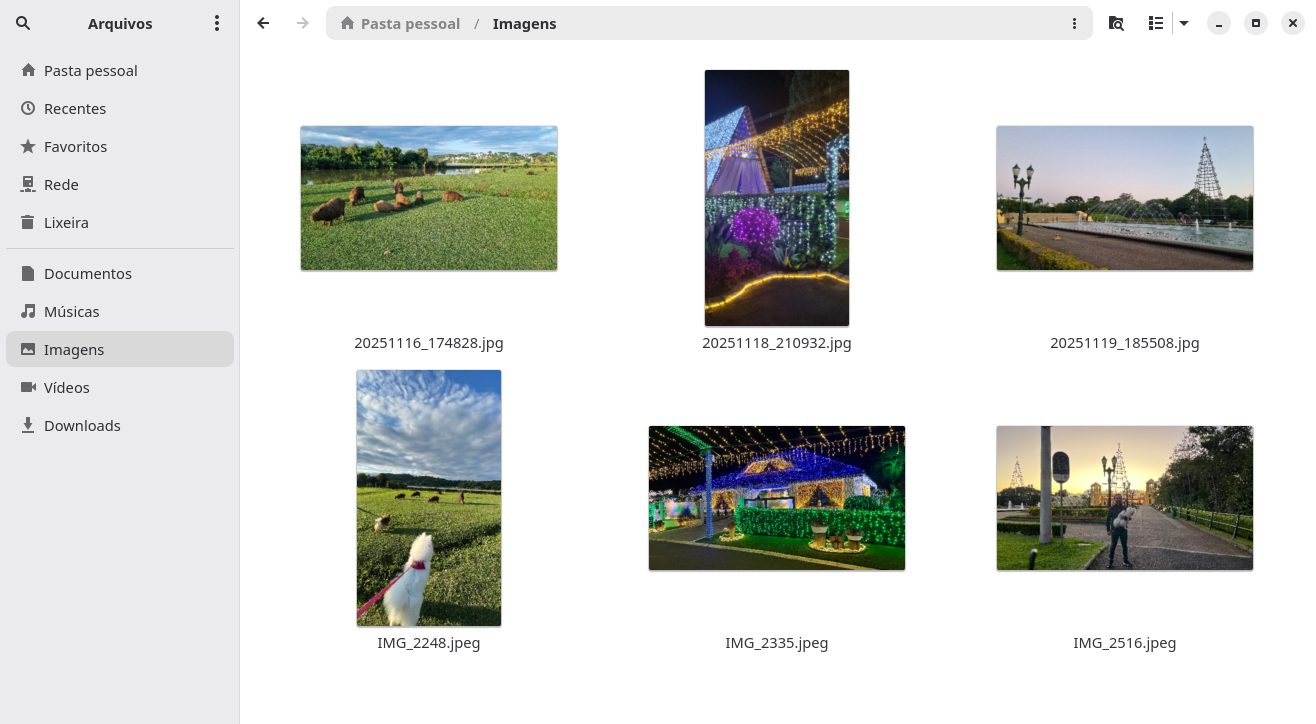Viewport: 1316px width, 724px height.
Task: Go to Documentos folder in sidebar
Action: coord(88,274)
